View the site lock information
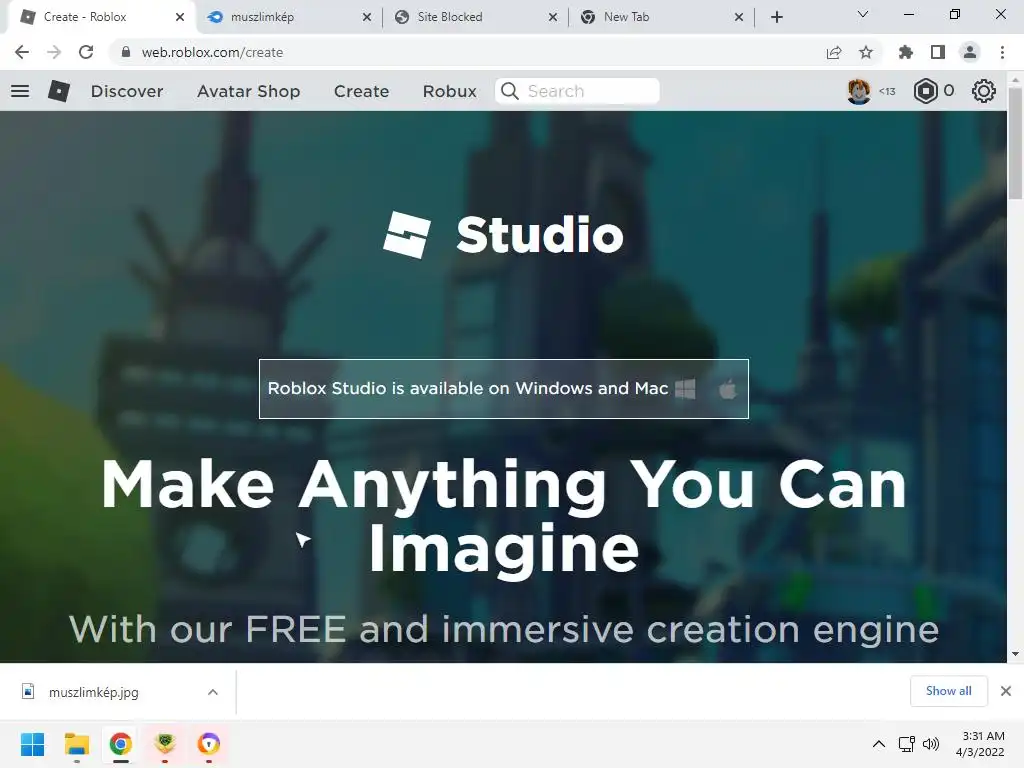 126,52
